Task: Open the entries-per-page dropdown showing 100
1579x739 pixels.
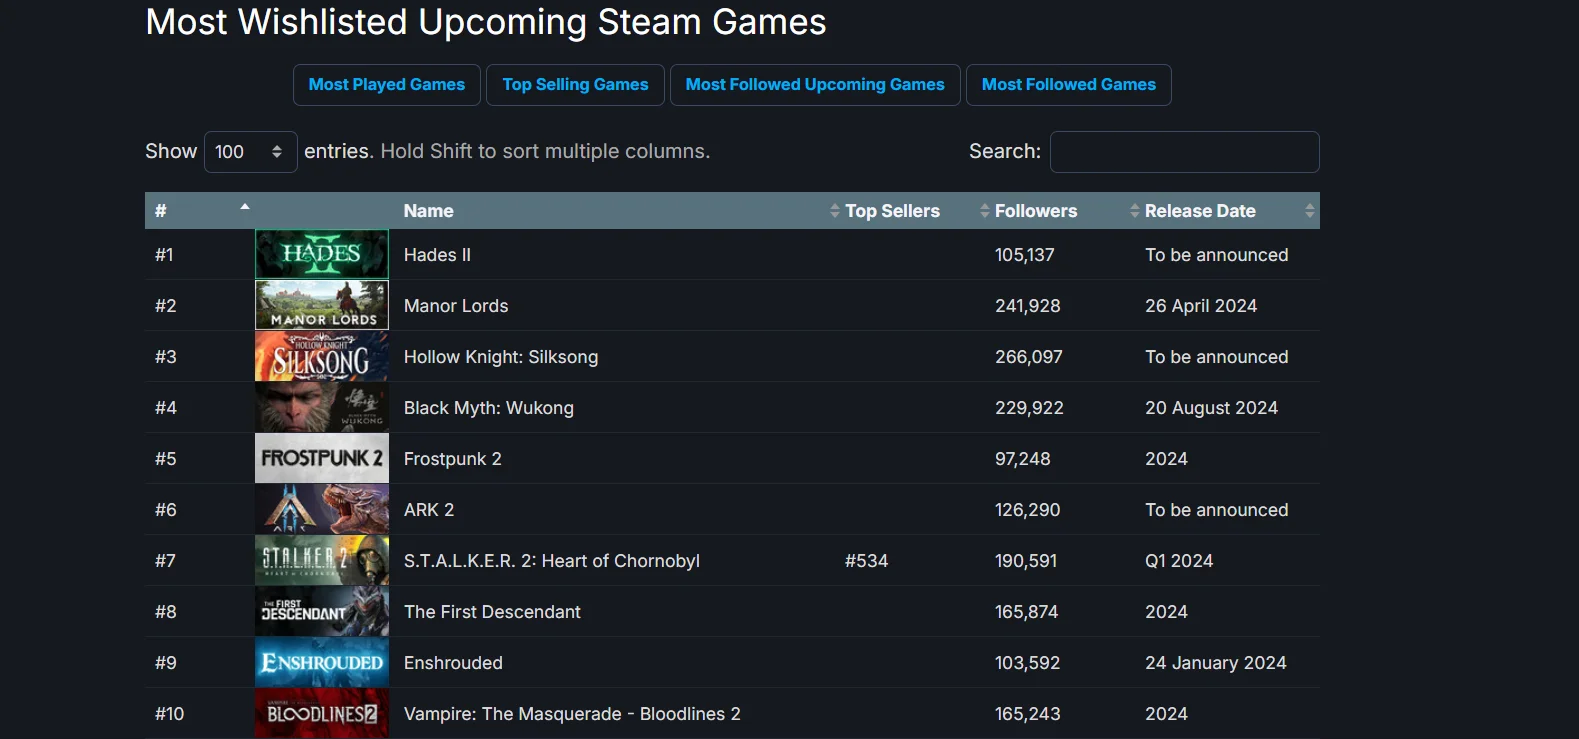Action: [250, 152]
